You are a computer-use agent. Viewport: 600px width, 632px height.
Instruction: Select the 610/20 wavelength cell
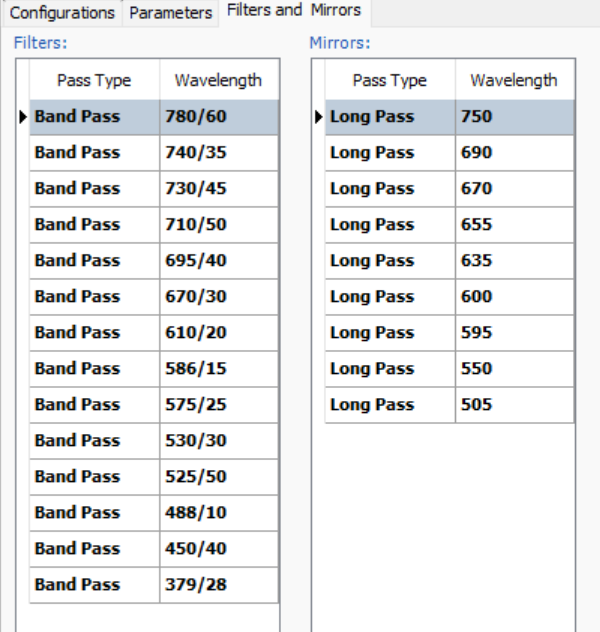tap(218, 333)
